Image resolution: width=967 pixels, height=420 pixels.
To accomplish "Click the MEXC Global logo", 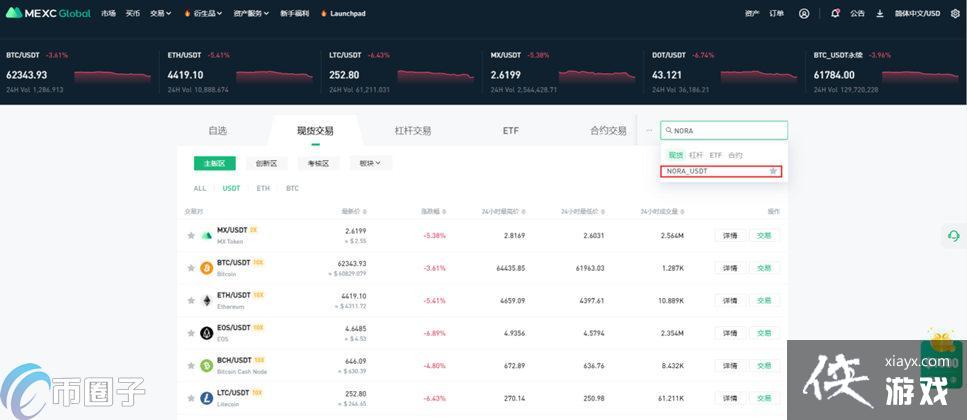I will coord(48,13).
